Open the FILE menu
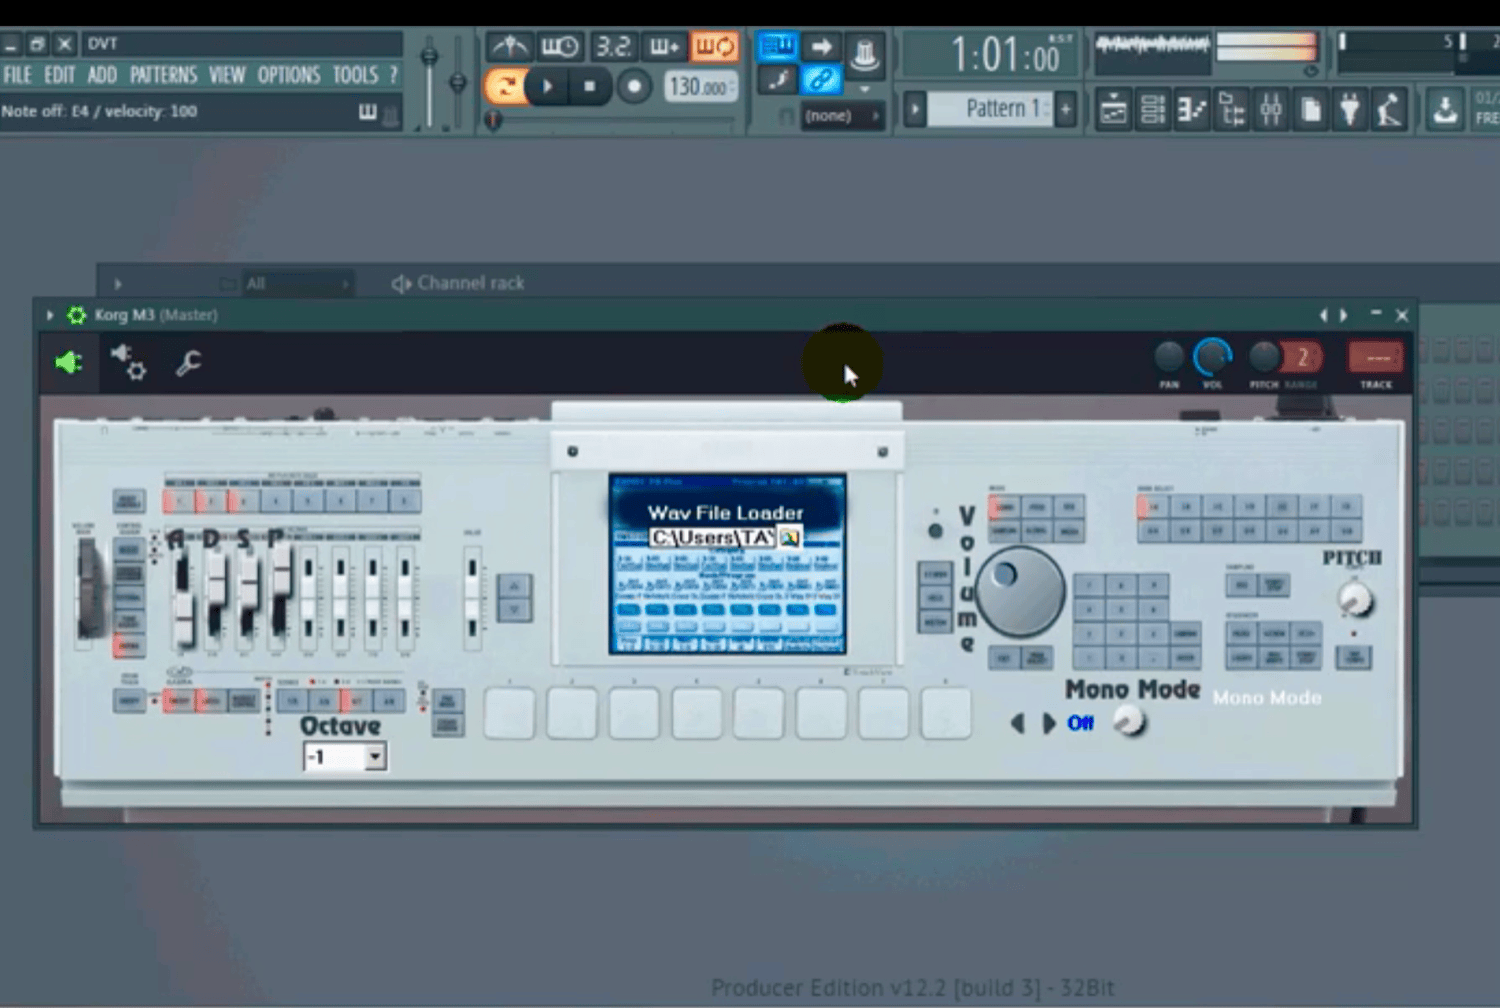 pos(17,75)
